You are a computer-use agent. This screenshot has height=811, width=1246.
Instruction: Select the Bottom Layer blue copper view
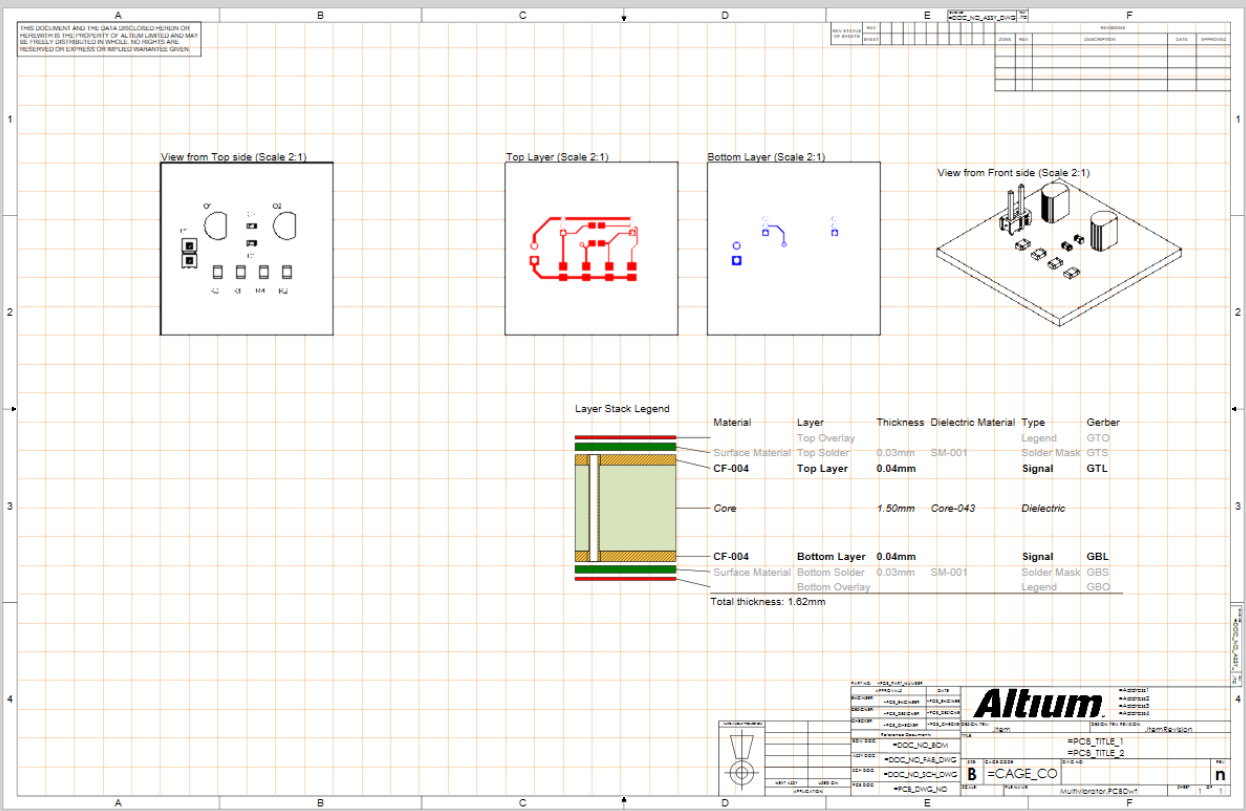pos(793,248)
